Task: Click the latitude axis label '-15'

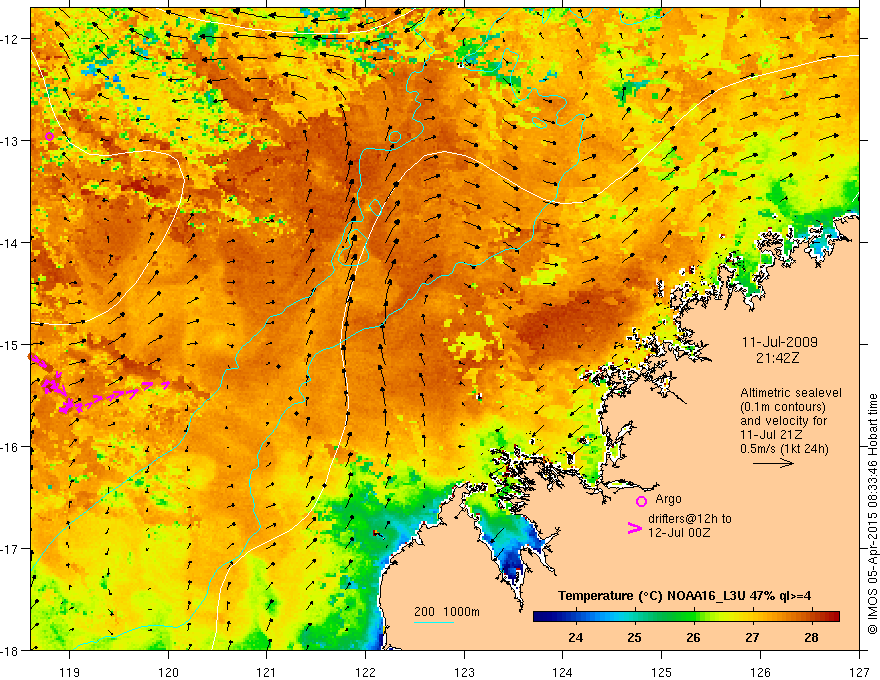Action: tap(11, 344)
